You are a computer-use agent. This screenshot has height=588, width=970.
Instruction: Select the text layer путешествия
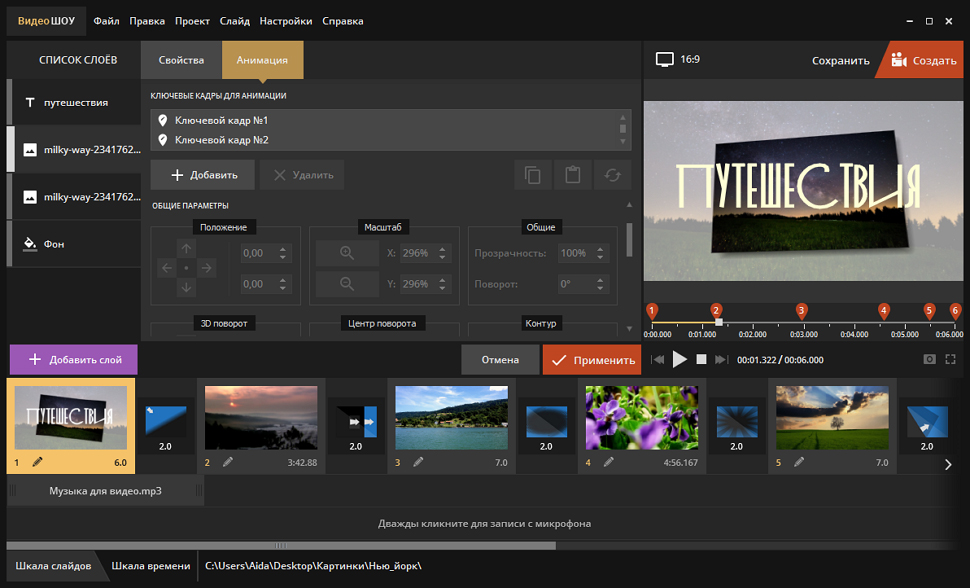[x=74, y=102]
